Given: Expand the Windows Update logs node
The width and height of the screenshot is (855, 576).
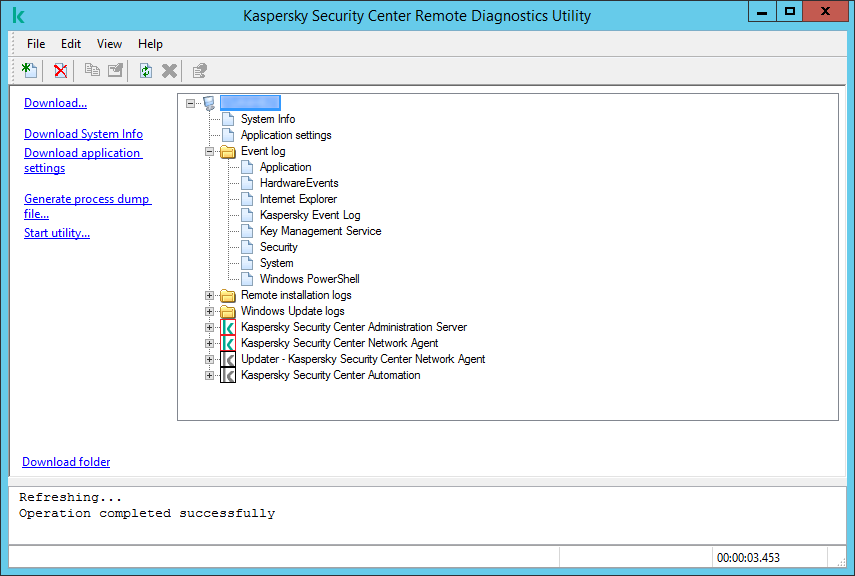Looking at the screenshot, I should (x=208, y=311).
